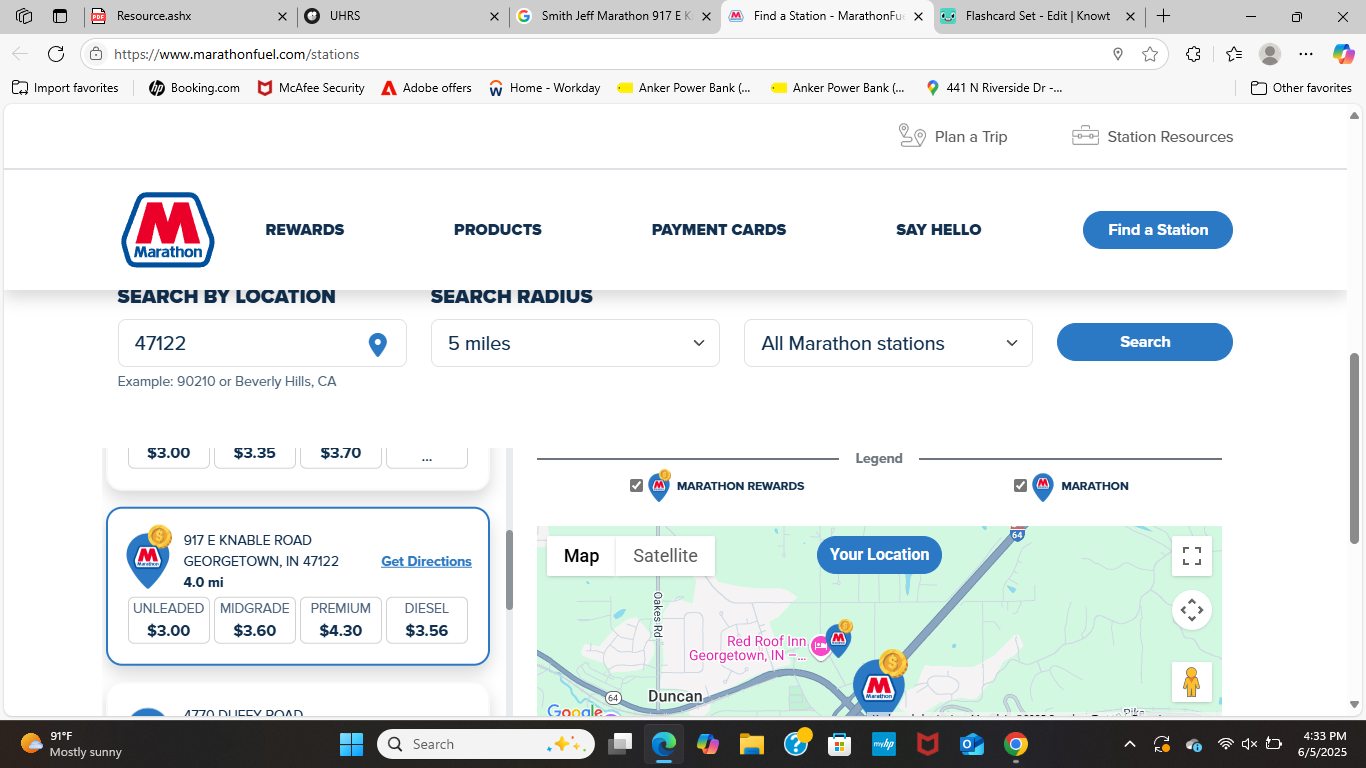Open the Booking.com bookmark
Screen dimensions: 1366x768
pyautogui.click(x=194, y=88)
